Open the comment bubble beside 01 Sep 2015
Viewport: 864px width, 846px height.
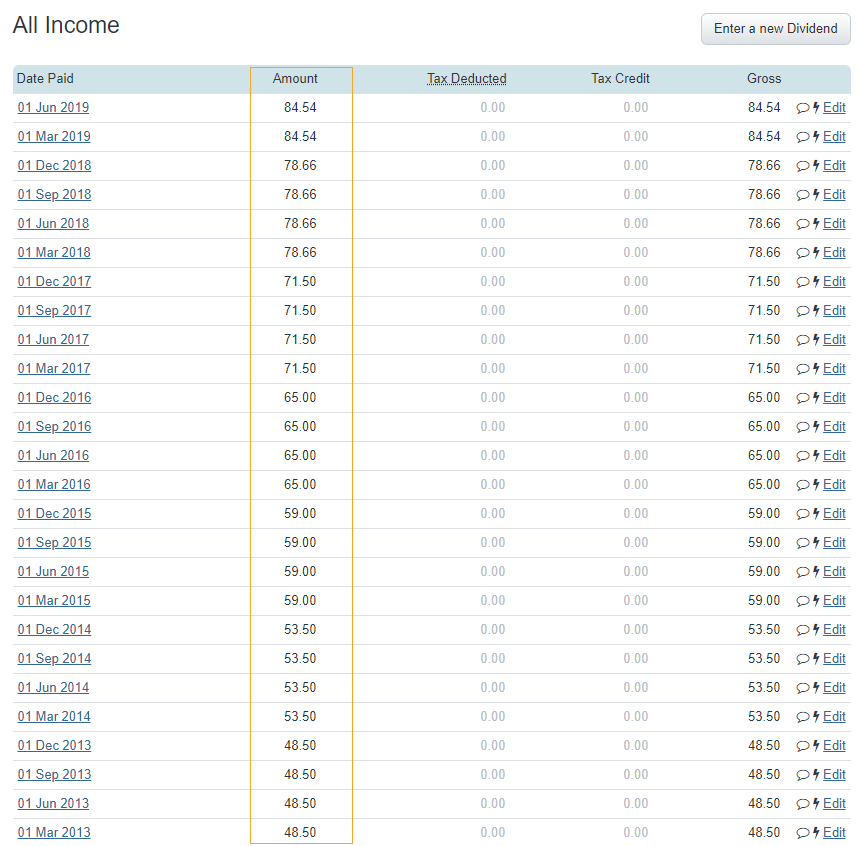point(802,542)
